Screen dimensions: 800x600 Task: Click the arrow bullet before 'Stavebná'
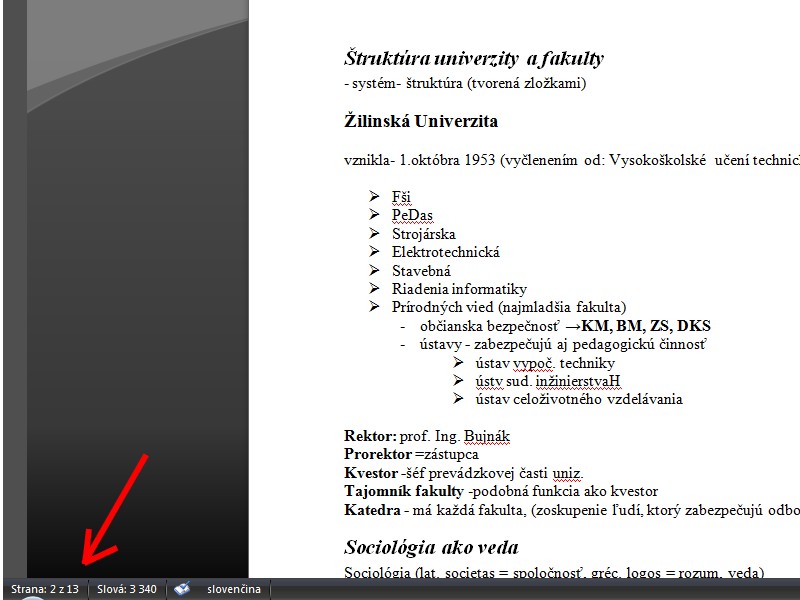[374, 271]
